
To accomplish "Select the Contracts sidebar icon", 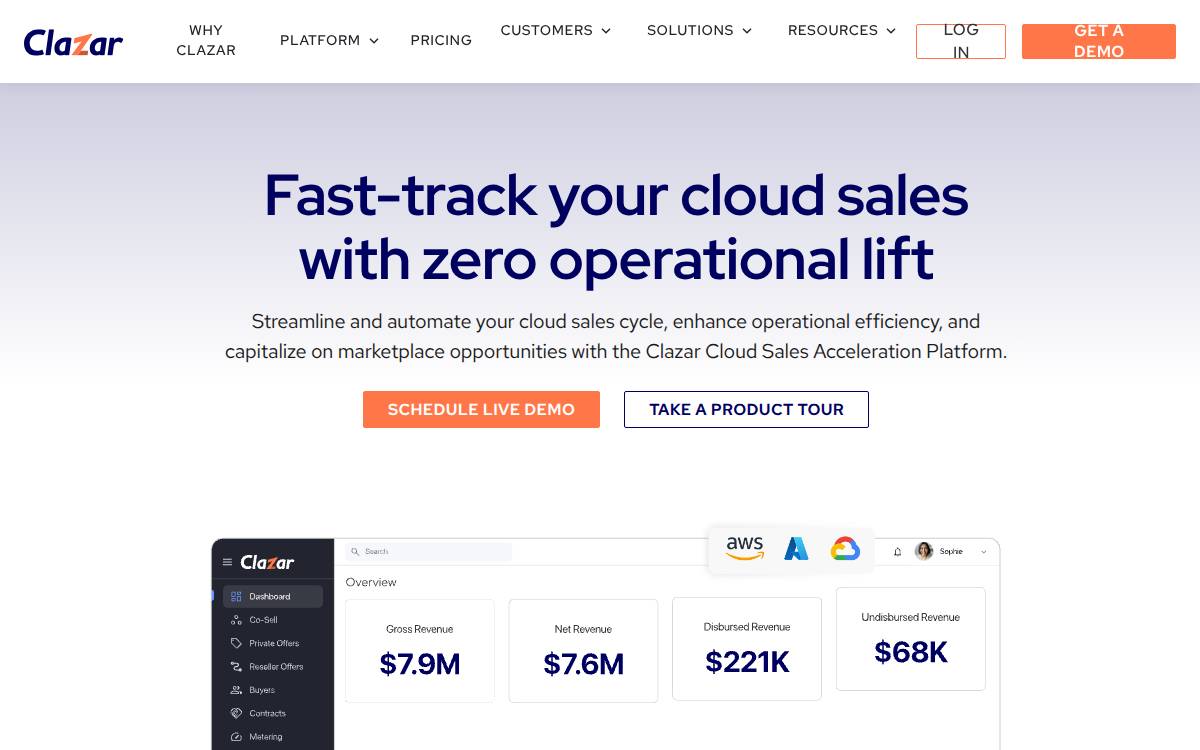I will coord(236,713).
